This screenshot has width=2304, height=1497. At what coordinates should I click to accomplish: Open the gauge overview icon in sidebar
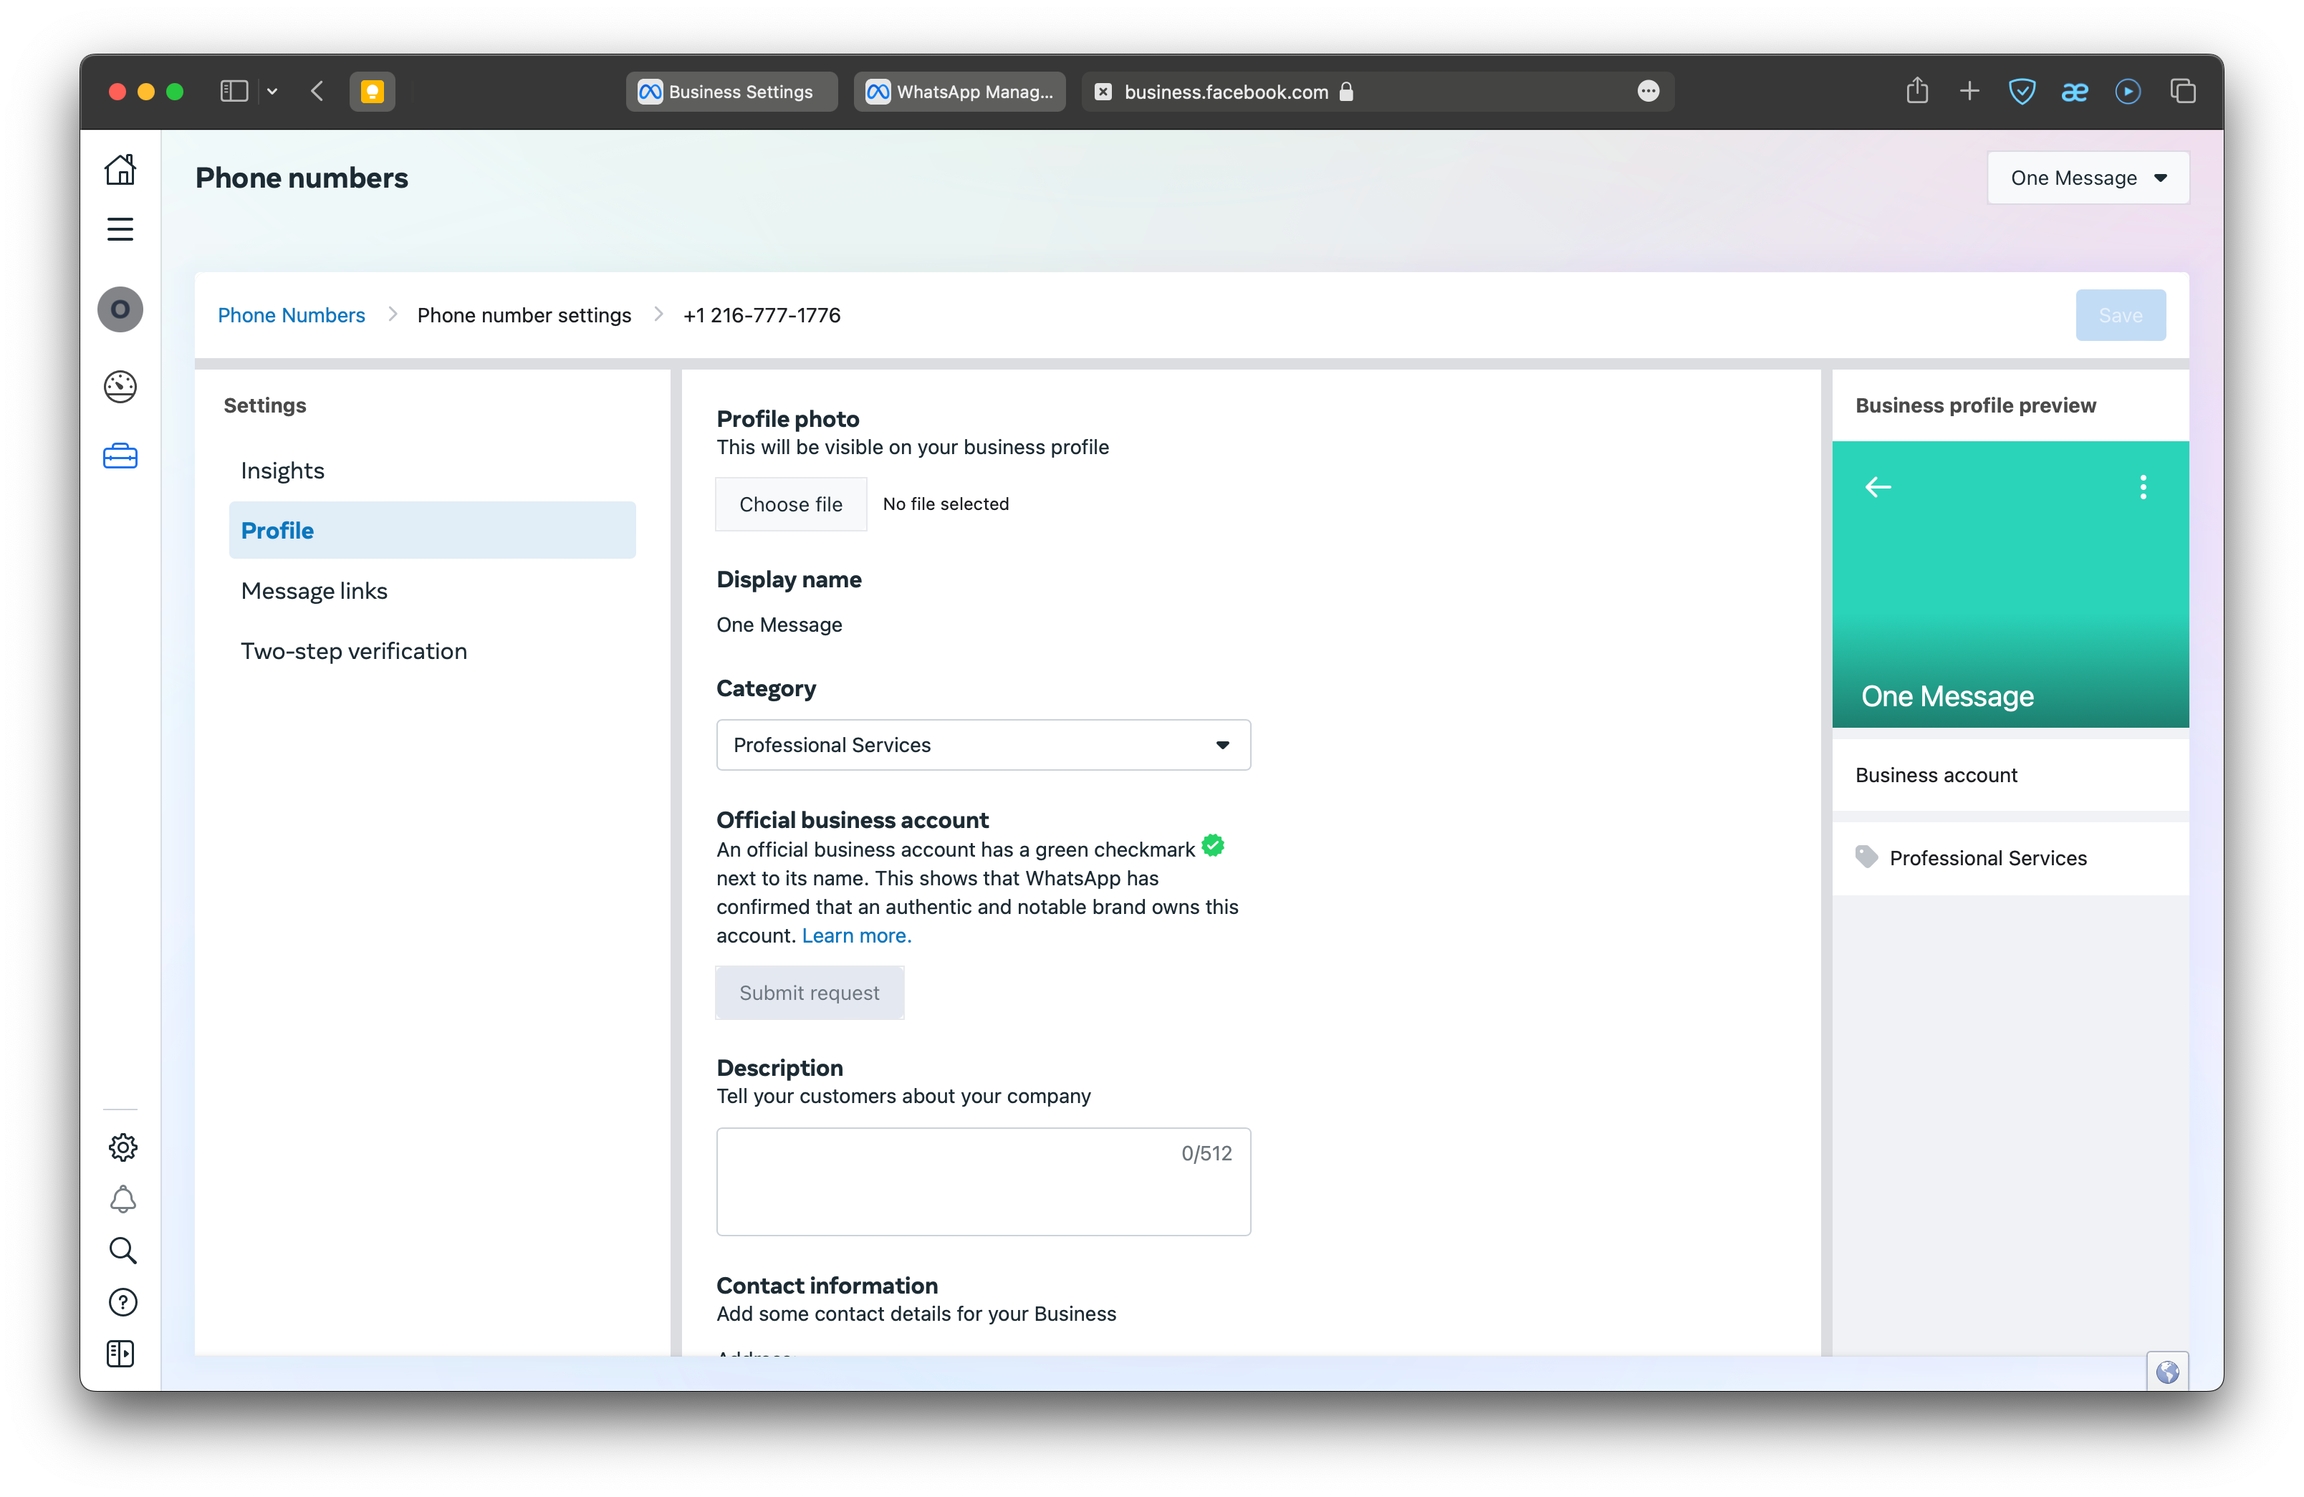120,386
